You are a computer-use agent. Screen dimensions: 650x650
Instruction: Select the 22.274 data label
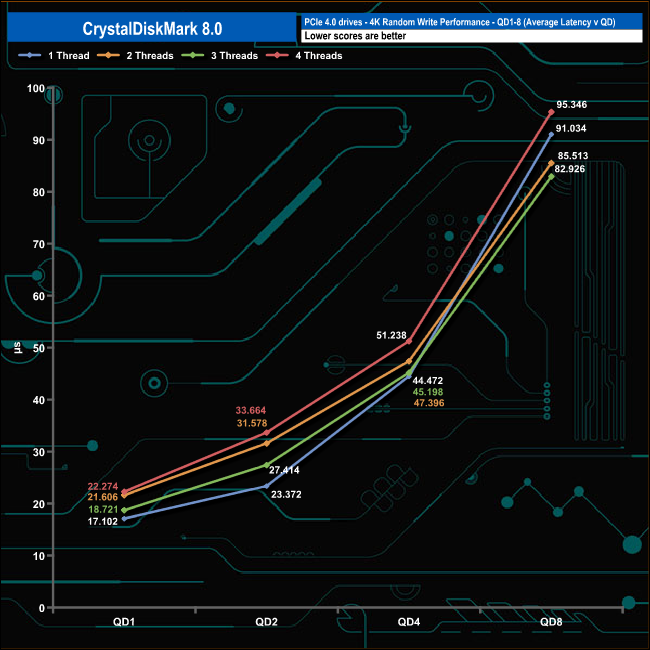103,486
